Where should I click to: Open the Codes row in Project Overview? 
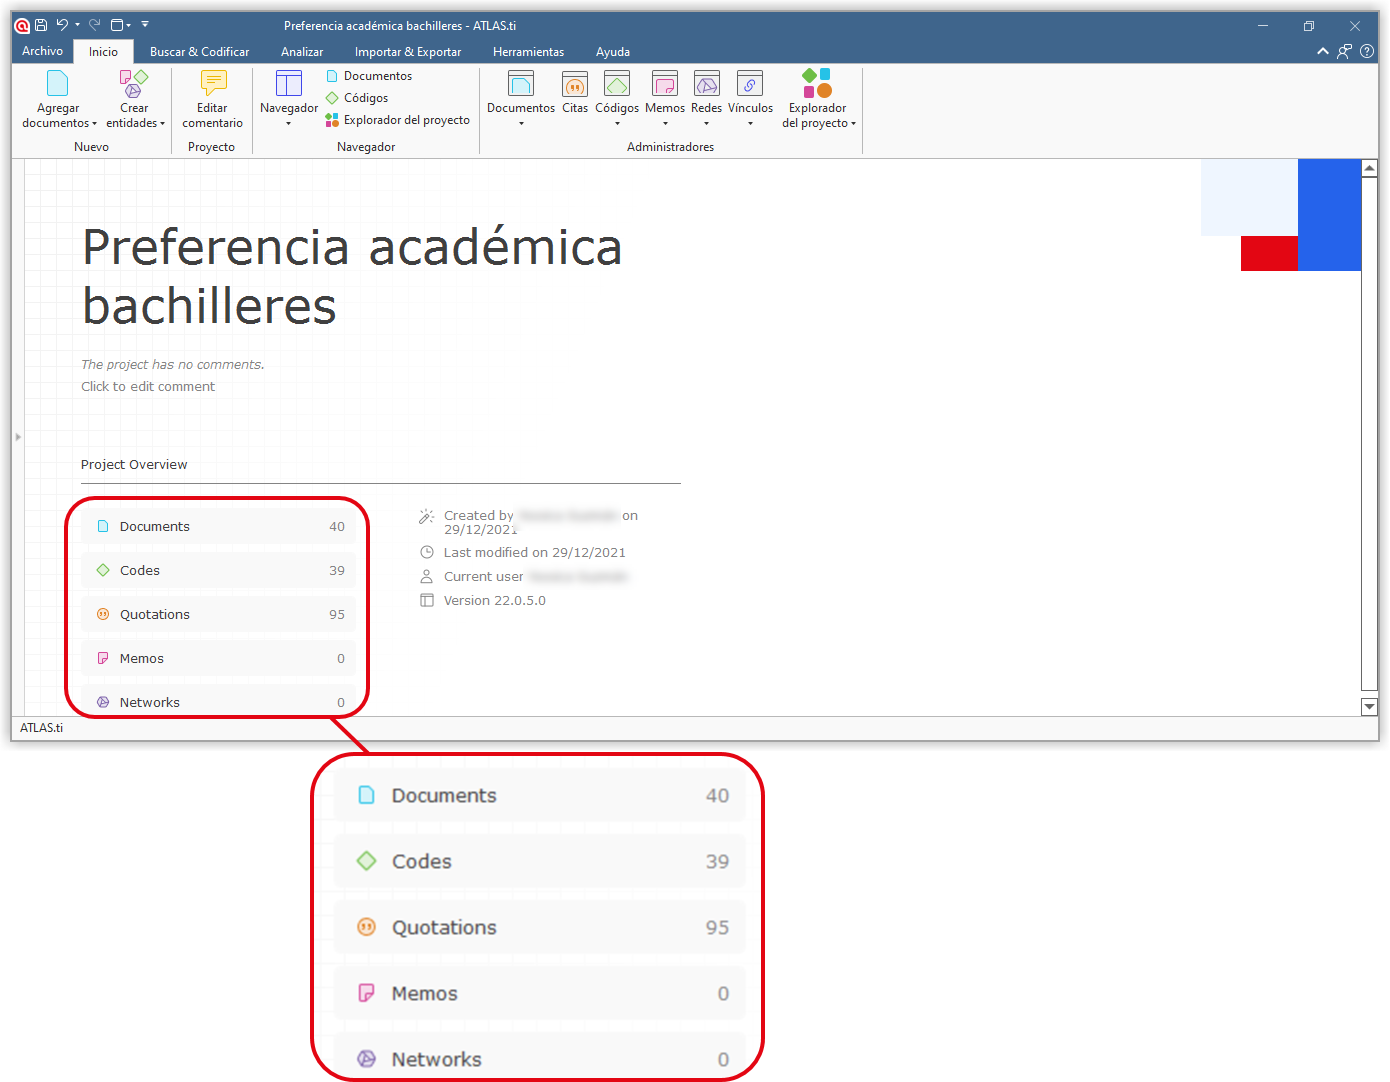(x=219, y=571)
